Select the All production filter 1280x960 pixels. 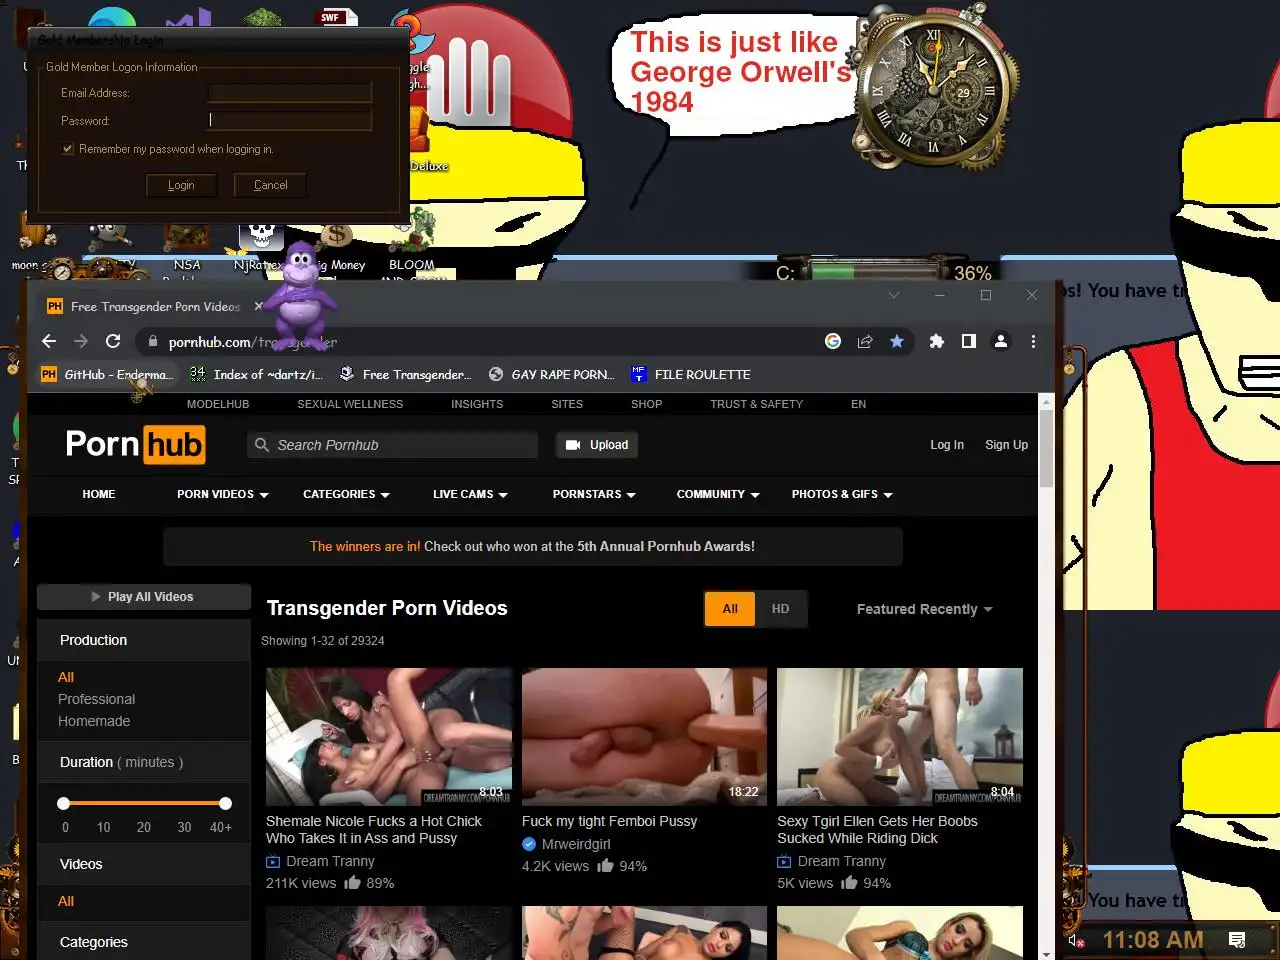tap(66, 677)
